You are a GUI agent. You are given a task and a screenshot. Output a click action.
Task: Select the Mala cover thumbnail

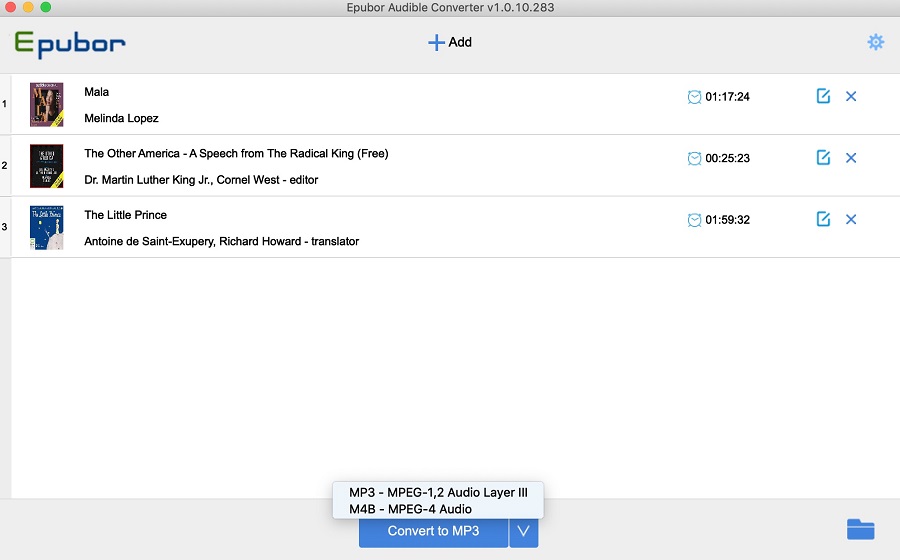pyautogui.click(x=46, y=104)
